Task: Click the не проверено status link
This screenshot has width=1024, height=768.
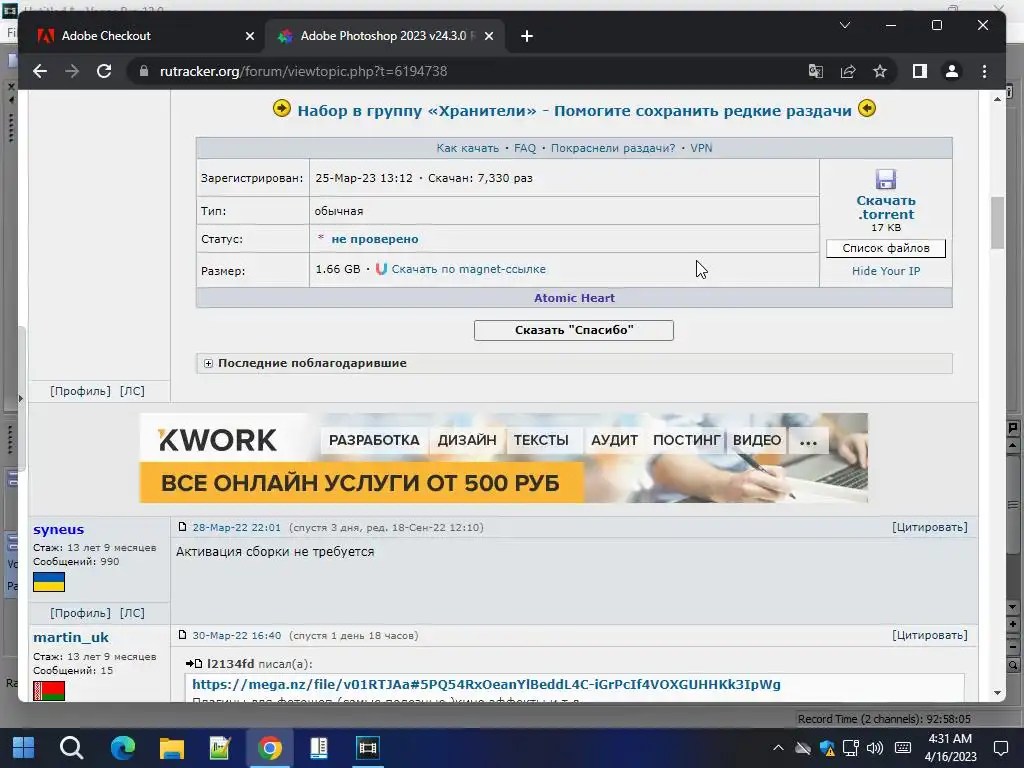Action: click(x=375, y=239)
